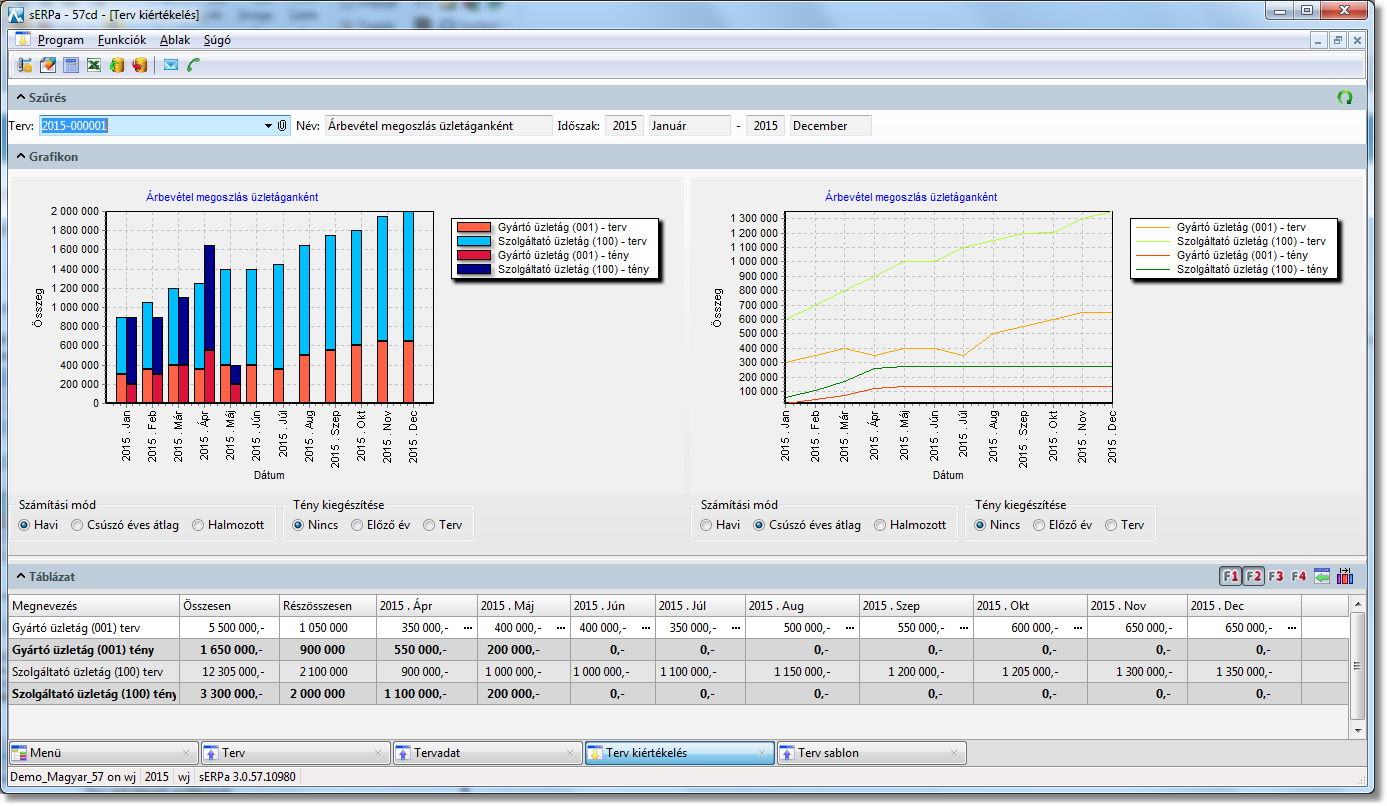Select Havi under right chart Számítási mód
Viewport: 1387px width, 806px height.
(706, 525)
